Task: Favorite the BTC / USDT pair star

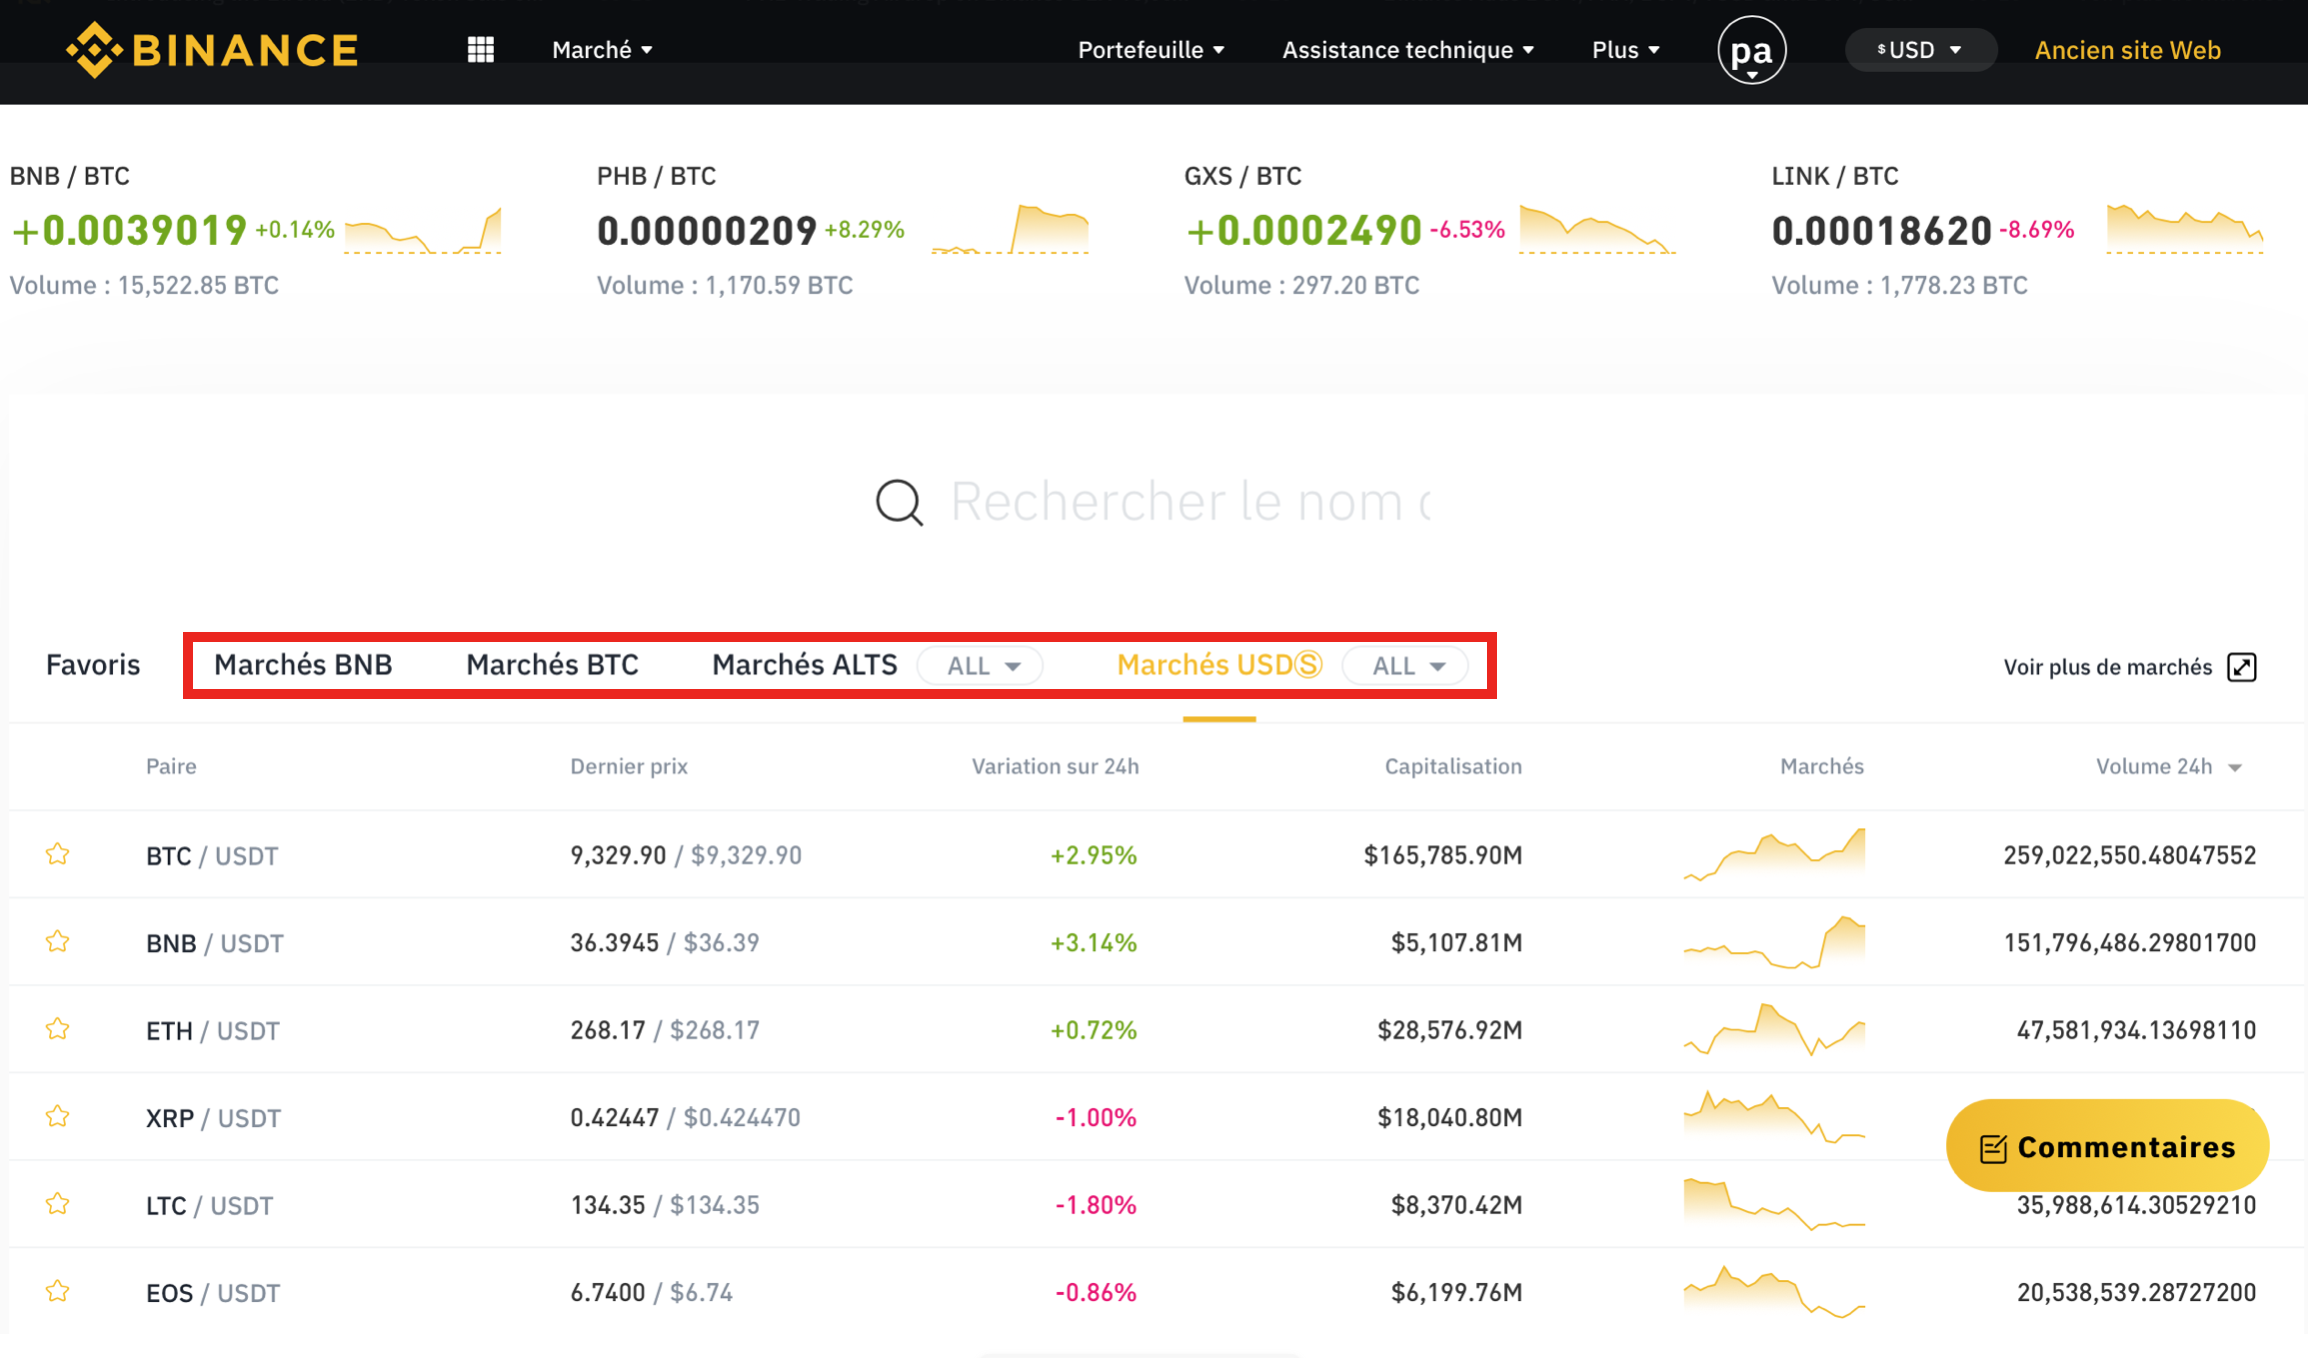Action: point(57,854)
